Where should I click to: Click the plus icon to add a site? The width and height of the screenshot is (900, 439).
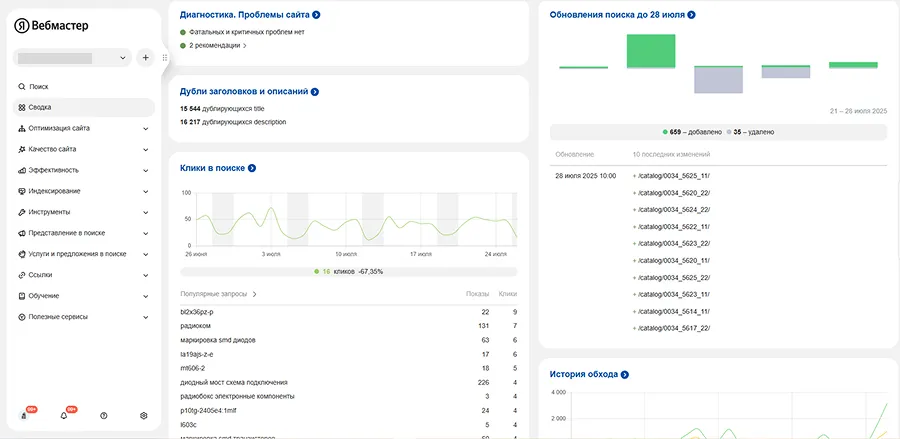(x=145, y=58)
